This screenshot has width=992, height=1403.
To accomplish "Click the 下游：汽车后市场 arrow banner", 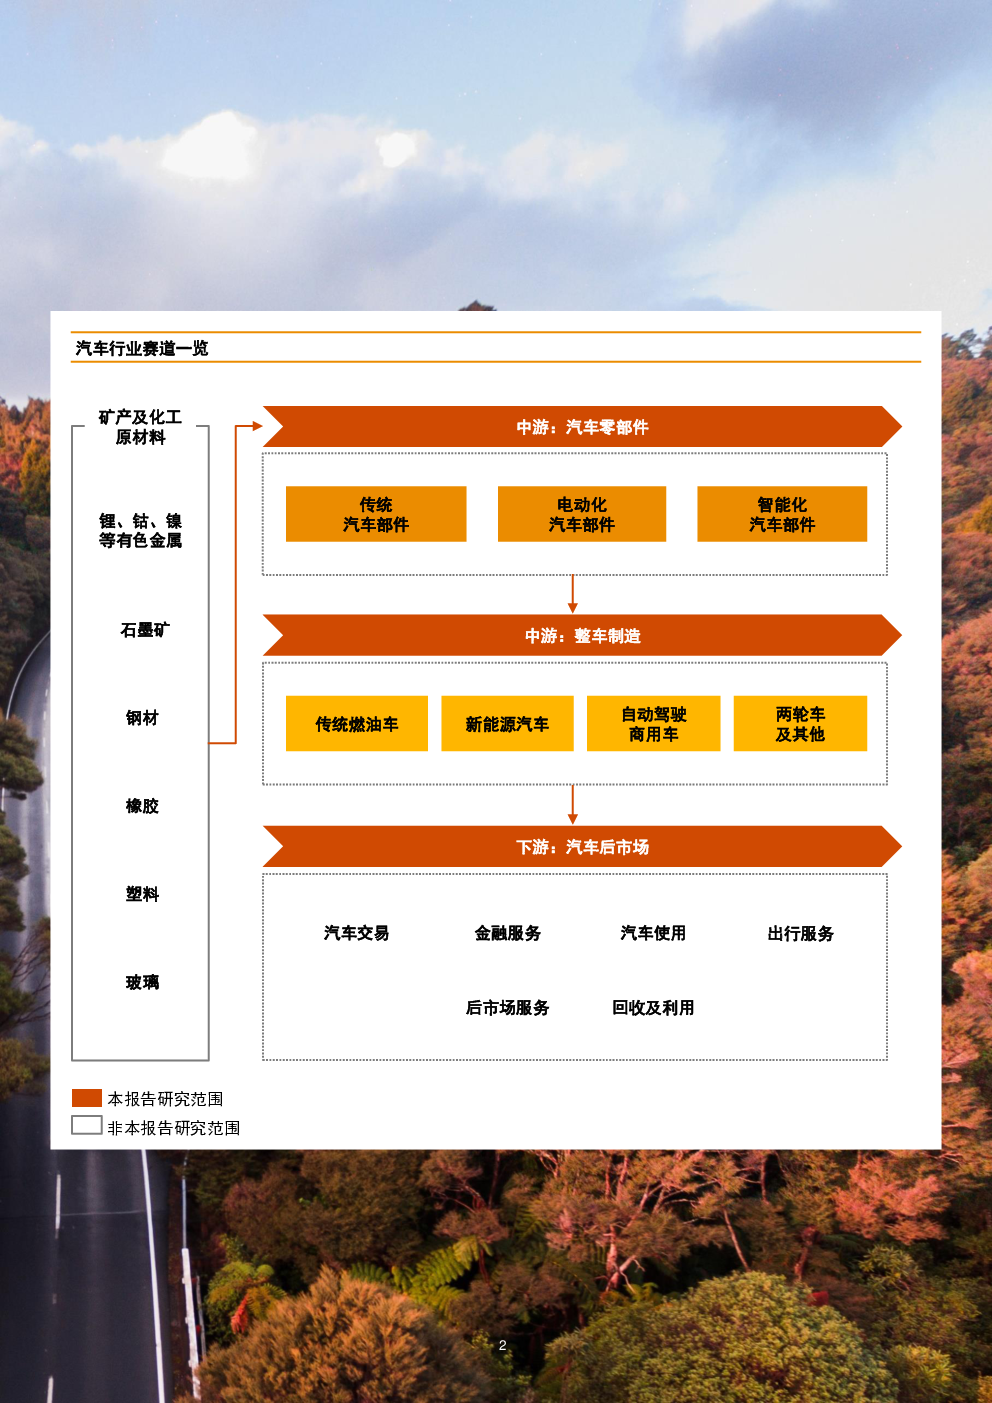I will 582,847.
